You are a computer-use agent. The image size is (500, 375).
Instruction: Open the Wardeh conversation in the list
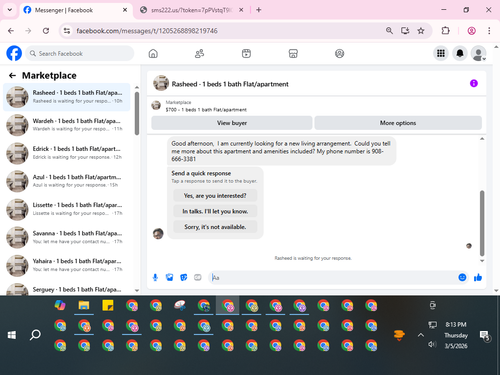coord(67,125)
